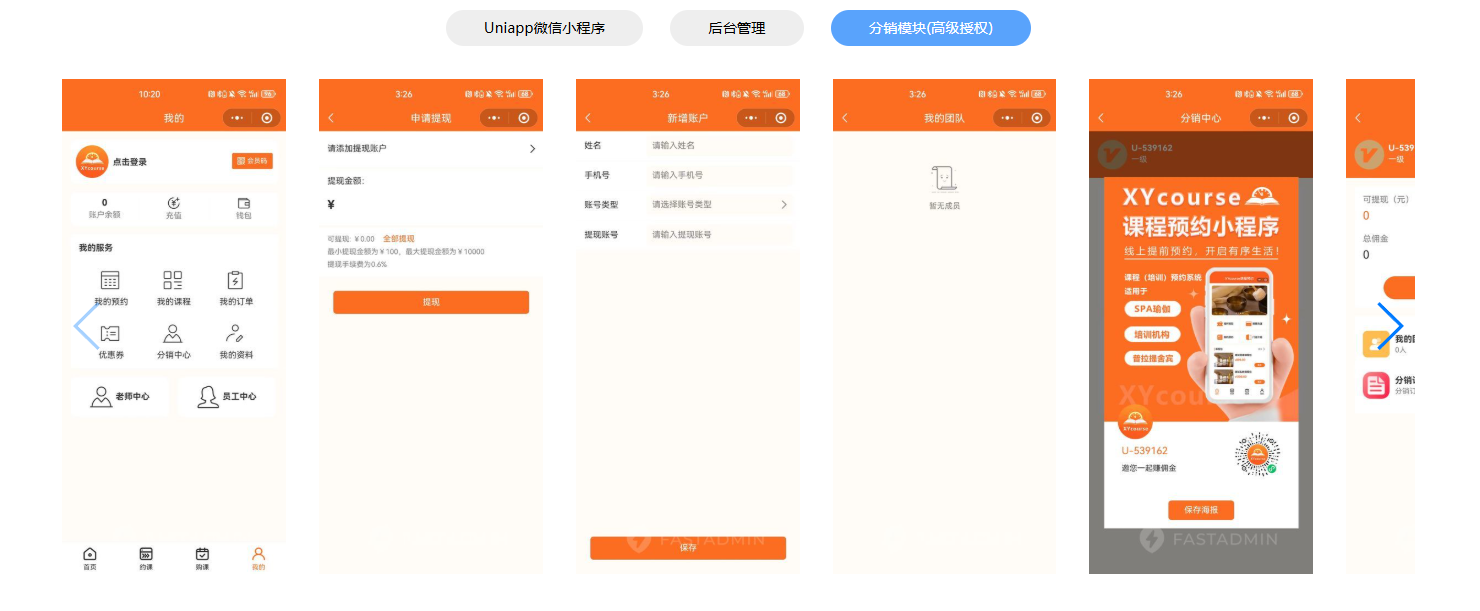Click the 姓名 input field

coord(720,145)
